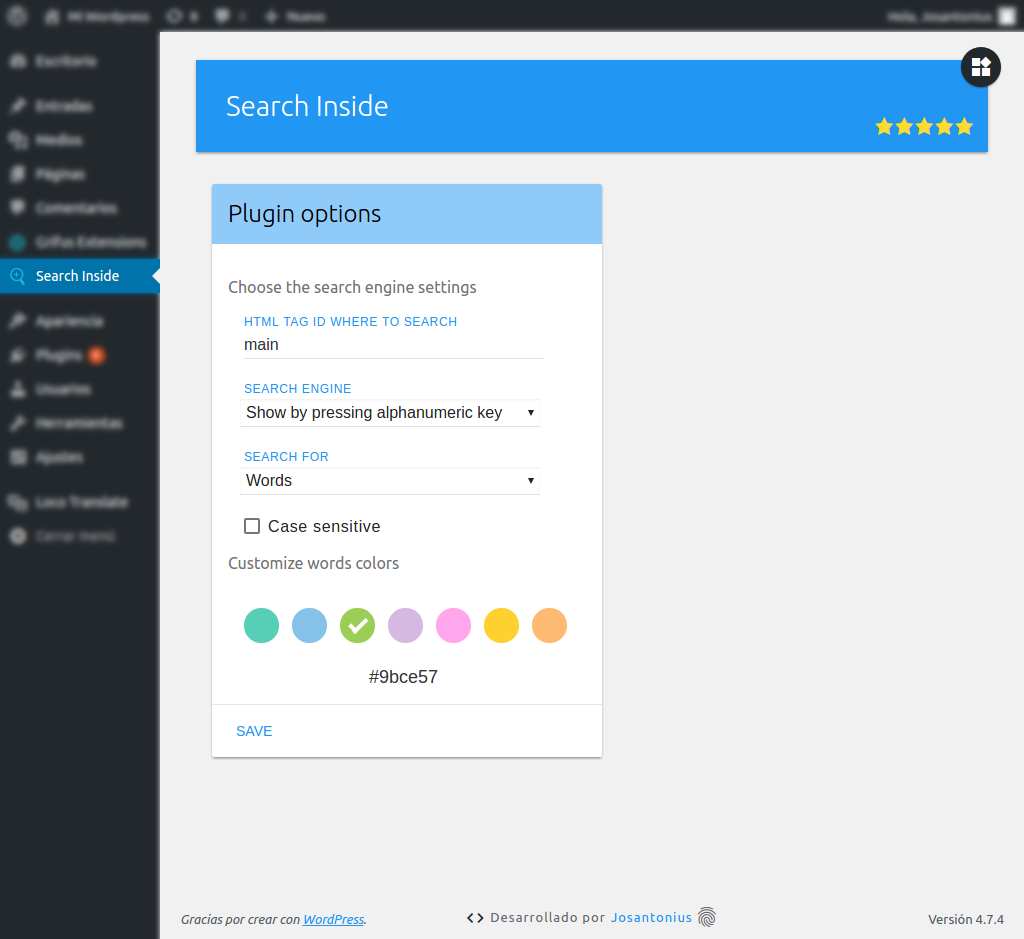Open the Search For dropdown showing Words
The image size is (1024, 939).
click(390, 481)
